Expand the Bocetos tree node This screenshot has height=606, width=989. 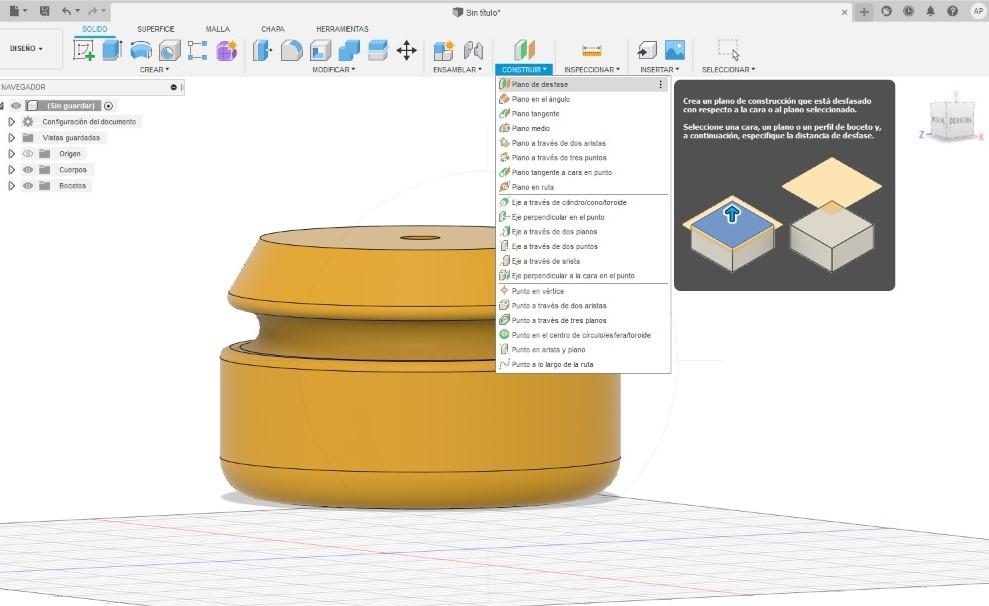(x=11, y=186)
